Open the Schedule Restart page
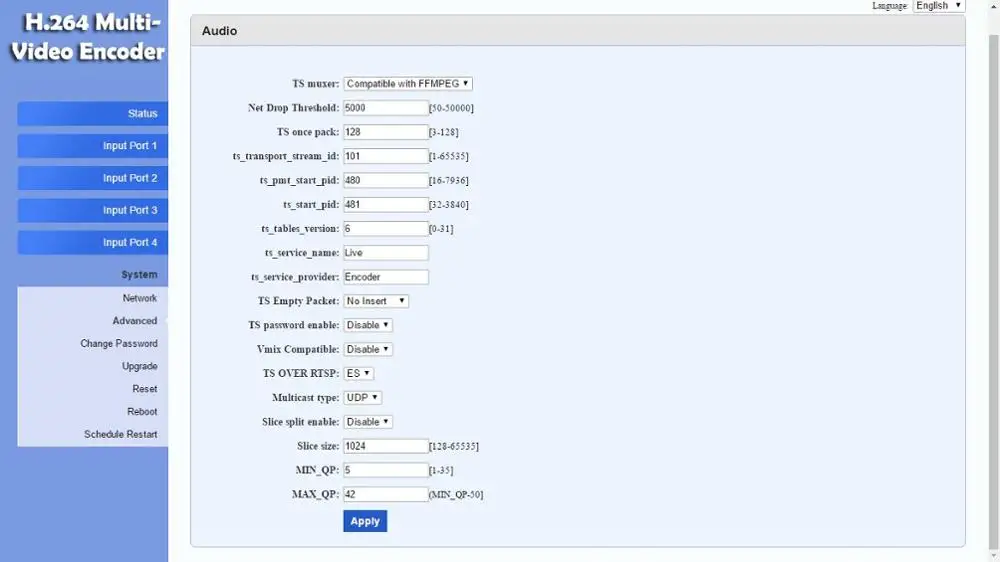 pyautogui.click(x=121, y=434)
